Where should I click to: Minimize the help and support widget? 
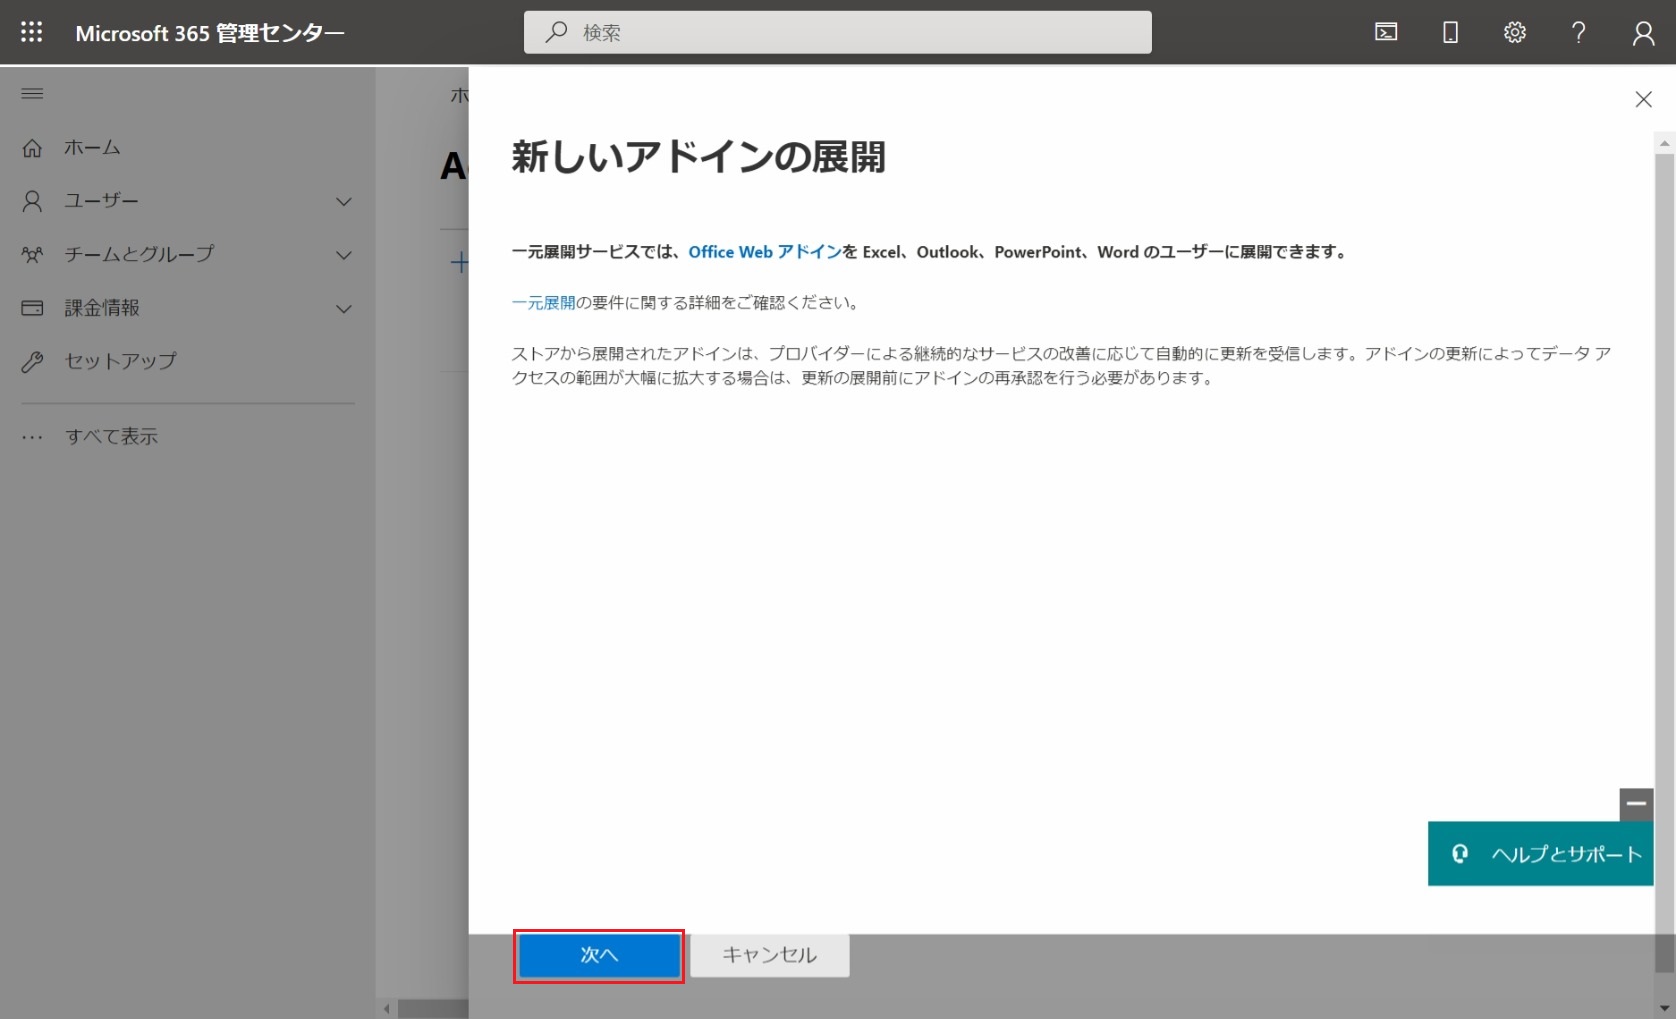(1636, 803)
